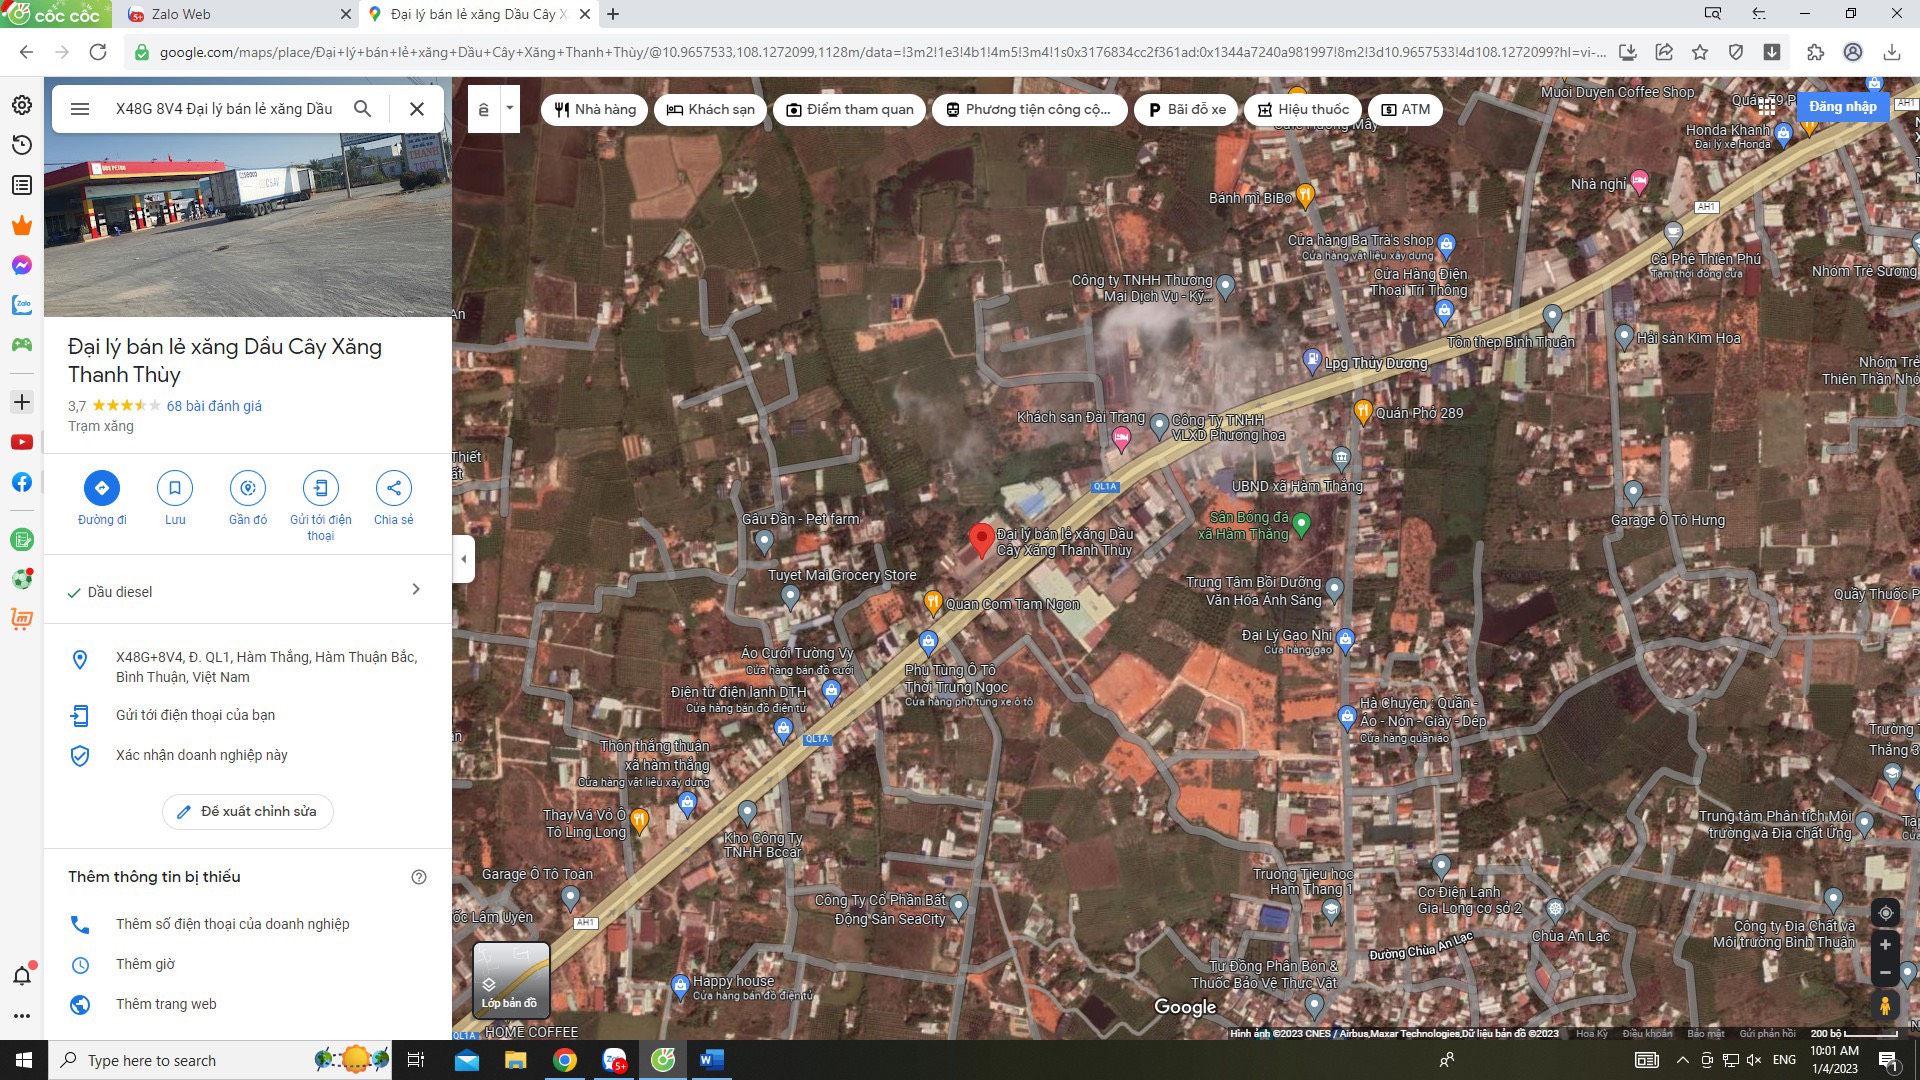
Task: Click the UBND xã Hàm Thắng map marker
Action: click(1341, 459)
